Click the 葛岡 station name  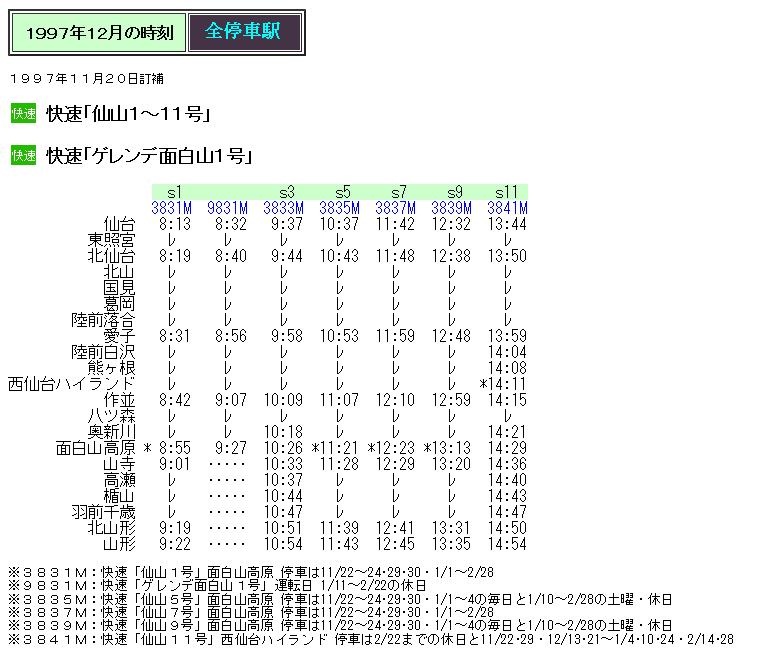[x=119, y=304]
